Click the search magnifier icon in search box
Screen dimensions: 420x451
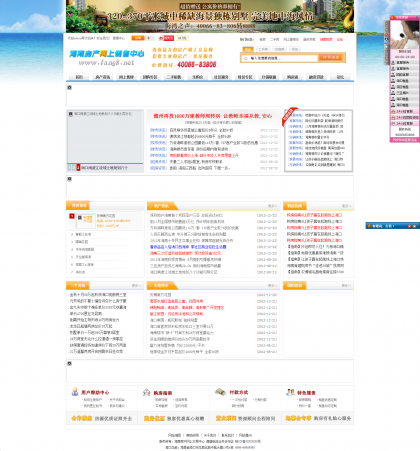click(x=246, y=58)
